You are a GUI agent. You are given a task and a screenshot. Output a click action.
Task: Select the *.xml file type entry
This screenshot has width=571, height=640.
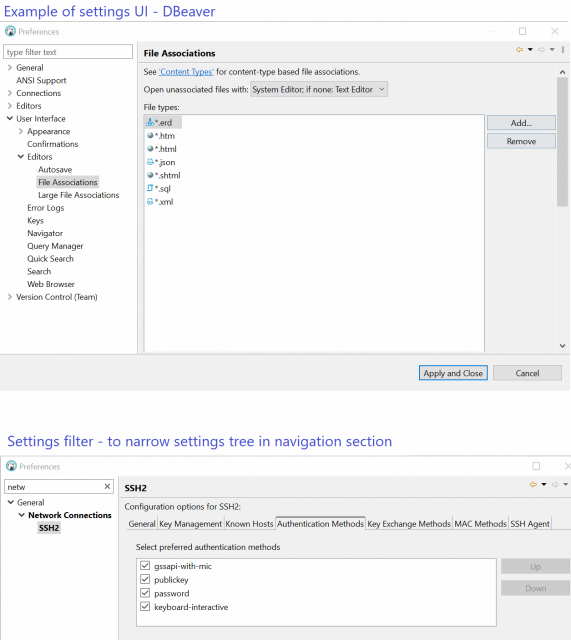160,202
